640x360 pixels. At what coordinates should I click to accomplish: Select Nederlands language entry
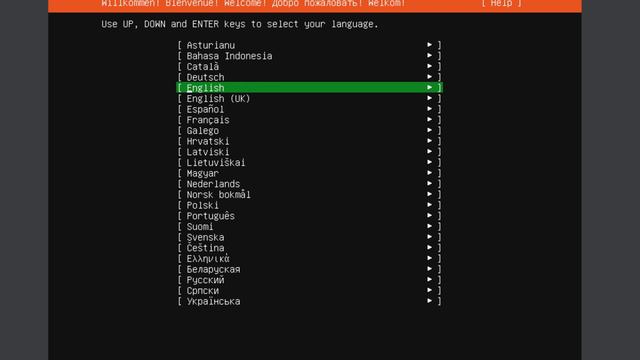coord(309,184)
